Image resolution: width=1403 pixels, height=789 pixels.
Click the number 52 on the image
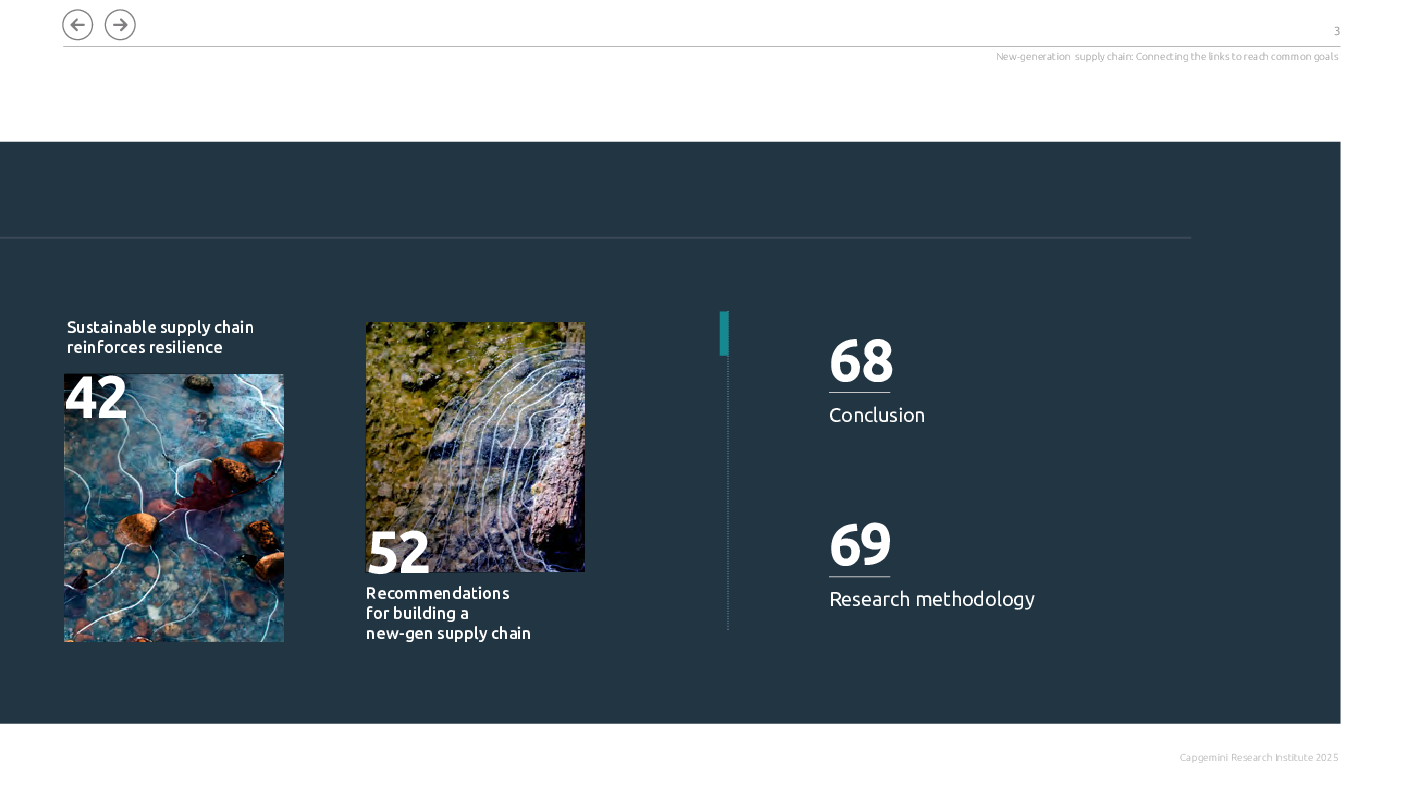click(x=398, y=553)
